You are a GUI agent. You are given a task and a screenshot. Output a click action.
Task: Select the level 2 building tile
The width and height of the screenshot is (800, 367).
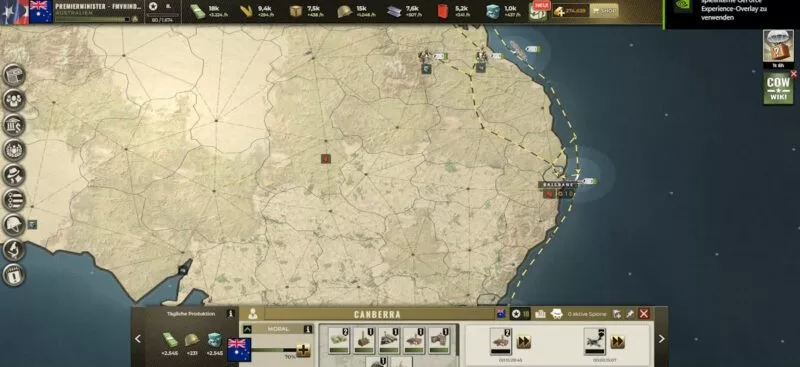coord(339,341)
